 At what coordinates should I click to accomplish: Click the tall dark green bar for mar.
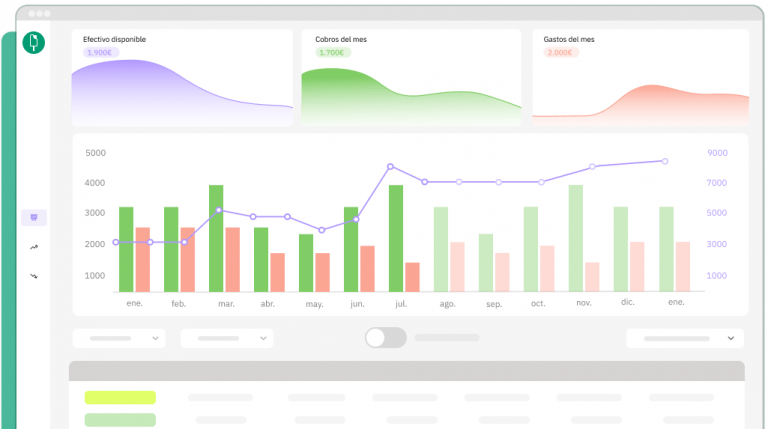(216, 238)
